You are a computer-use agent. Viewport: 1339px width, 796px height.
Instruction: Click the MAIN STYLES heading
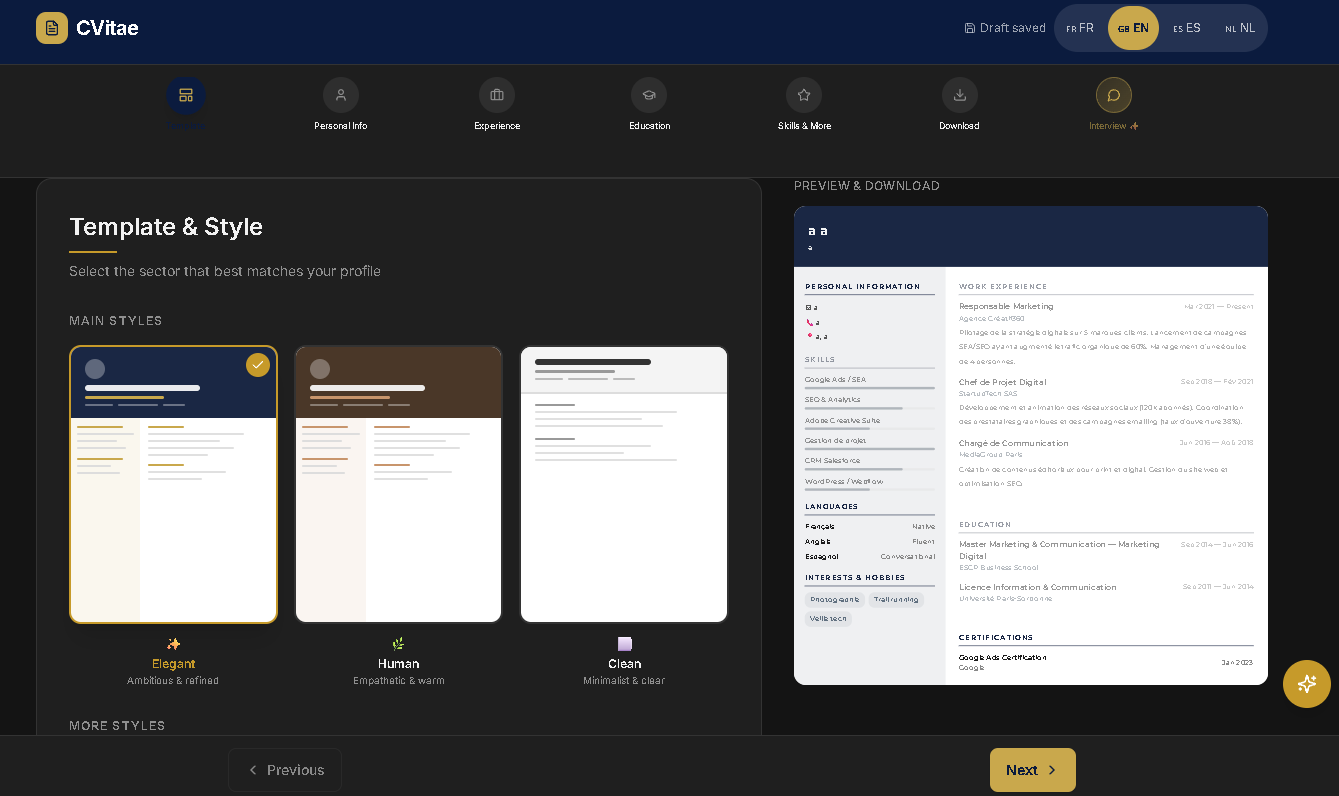point(116,321)
